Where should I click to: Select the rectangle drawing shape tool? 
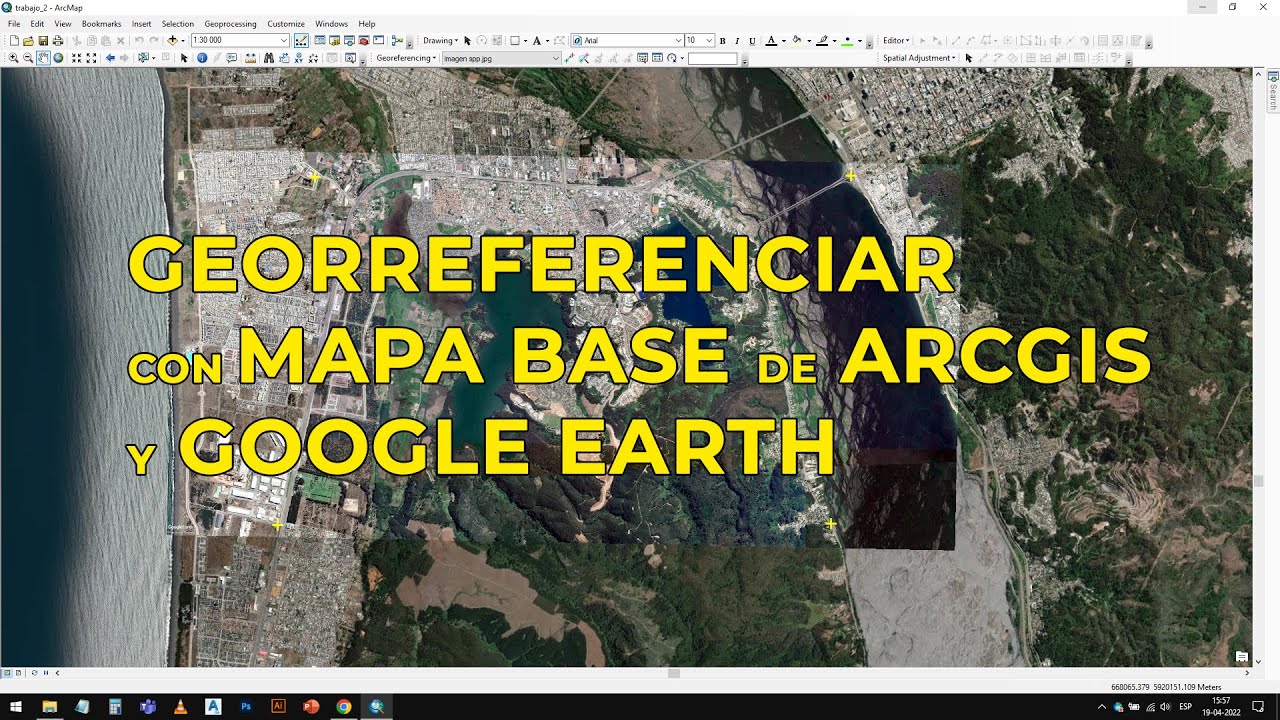[514, 40]
